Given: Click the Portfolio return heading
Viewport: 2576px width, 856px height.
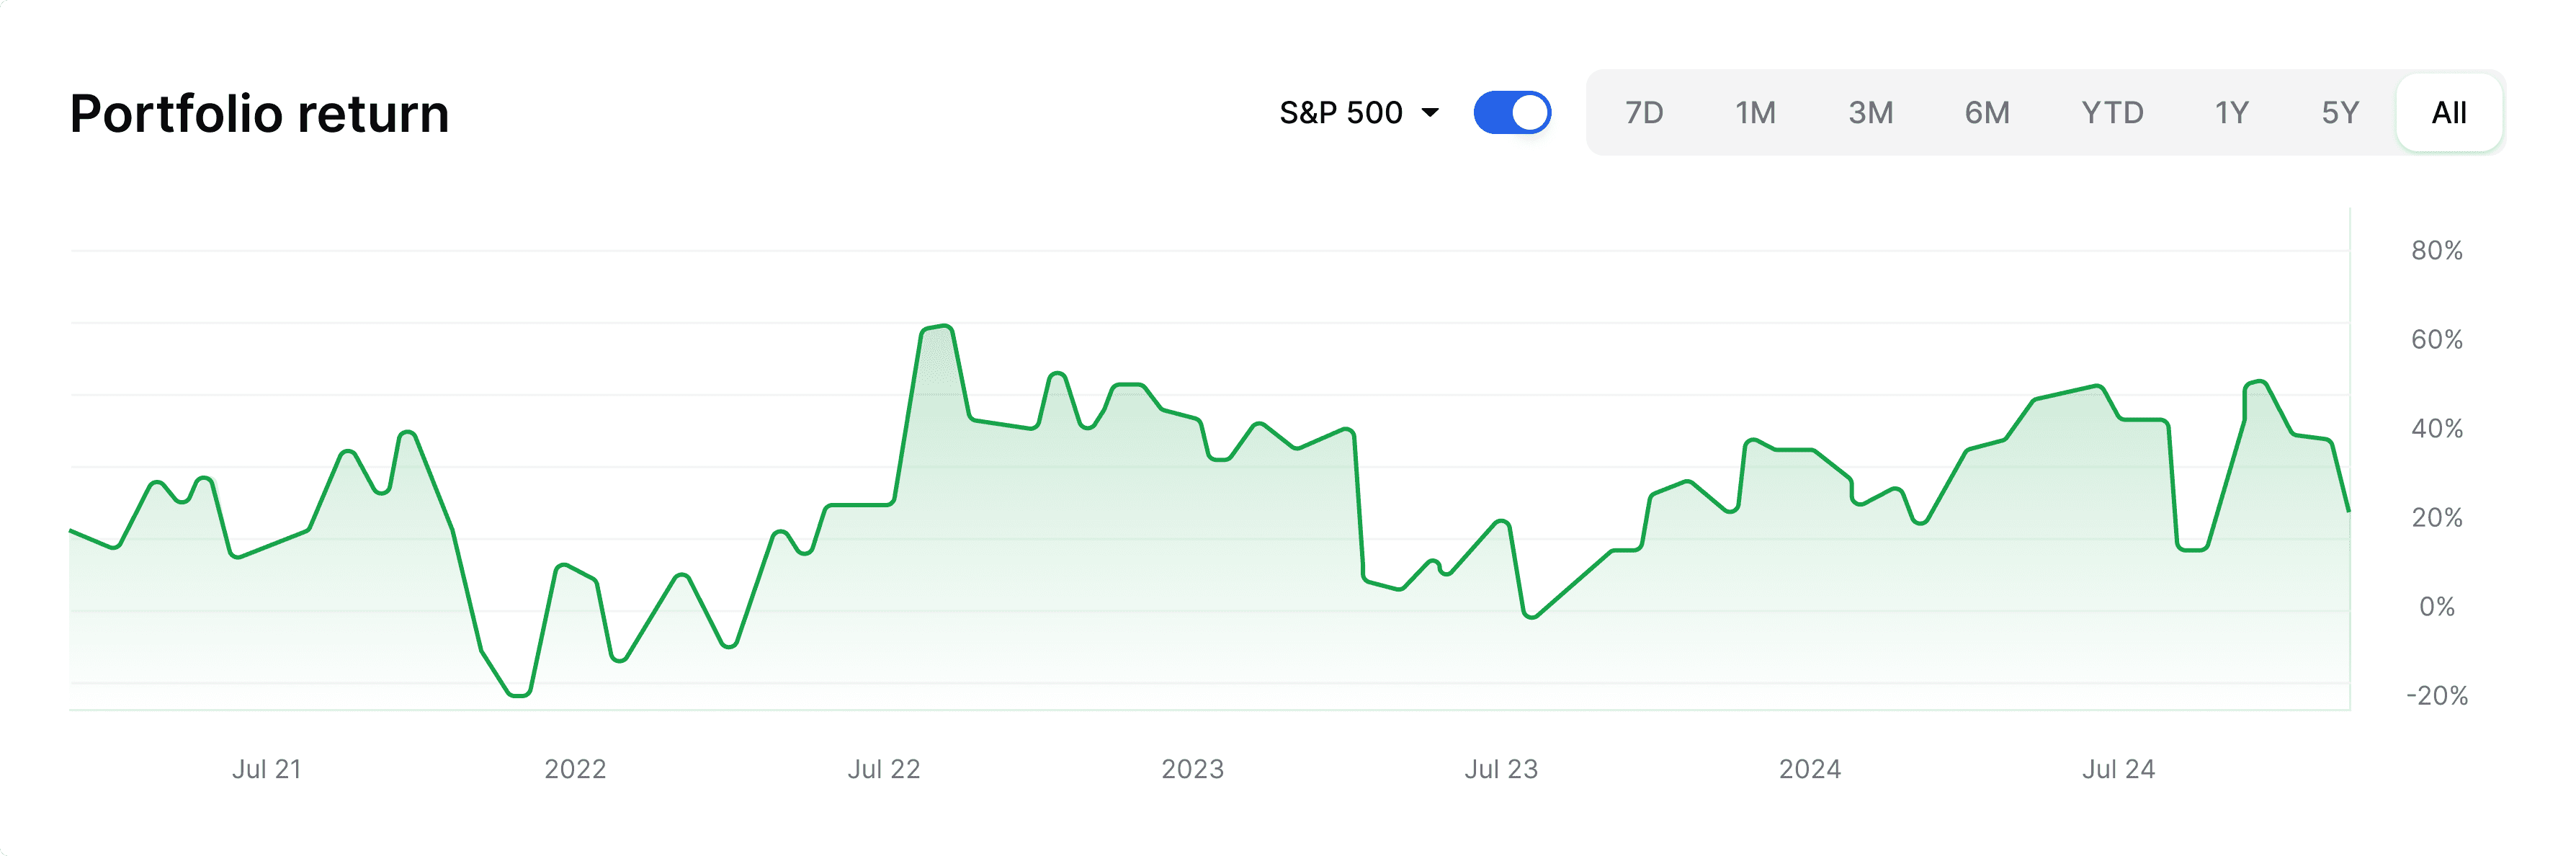Looking at the screenshot, I should click(x=260, y=113).
